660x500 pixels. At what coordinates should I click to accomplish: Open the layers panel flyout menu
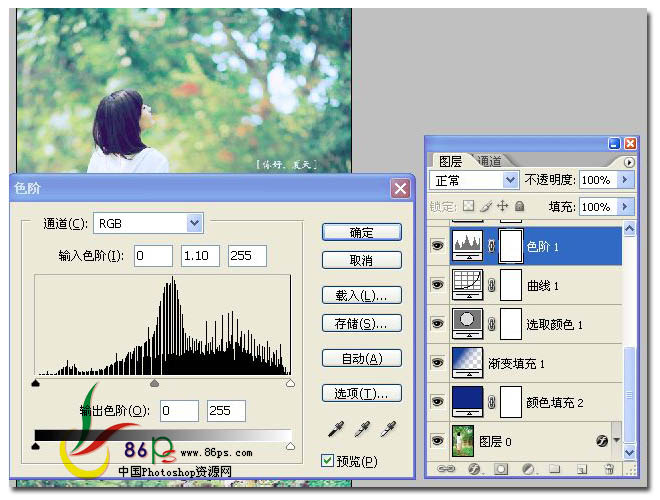tap(629, 162)
